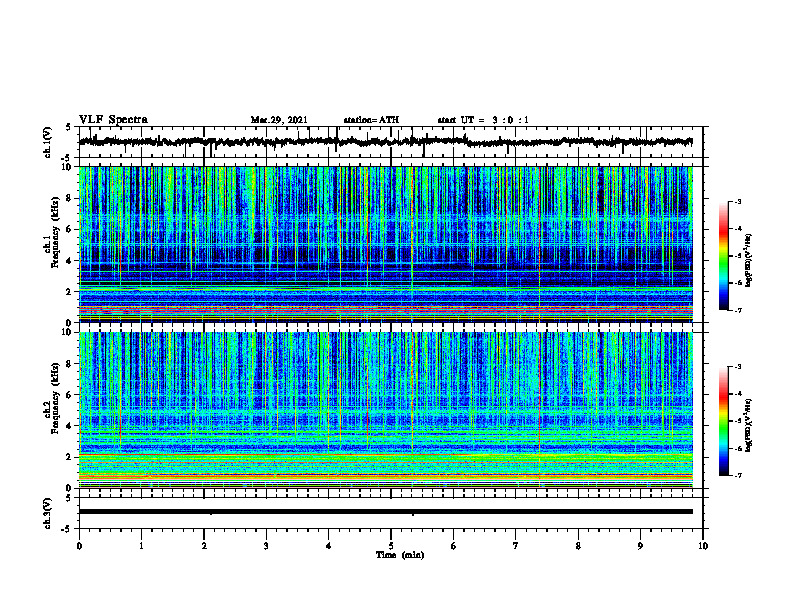Click the time axis tick label "9"

point(640,546)
